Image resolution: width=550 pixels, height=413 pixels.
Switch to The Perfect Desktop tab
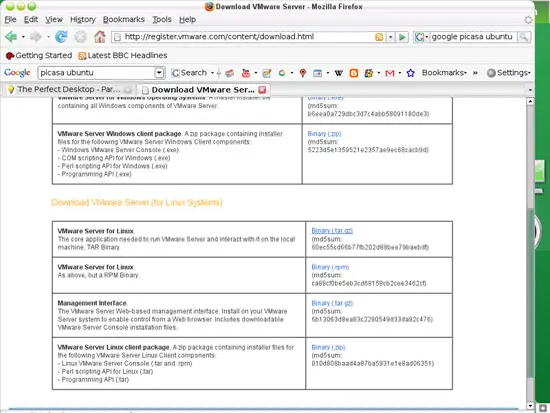click(69, 89)
